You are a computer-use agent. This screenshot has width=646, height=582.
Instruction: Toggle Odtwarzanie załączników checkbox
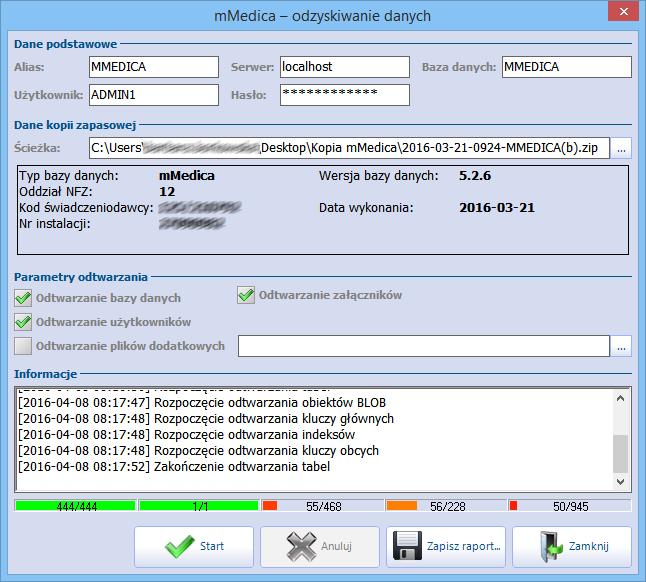click(x=246, y=295)
